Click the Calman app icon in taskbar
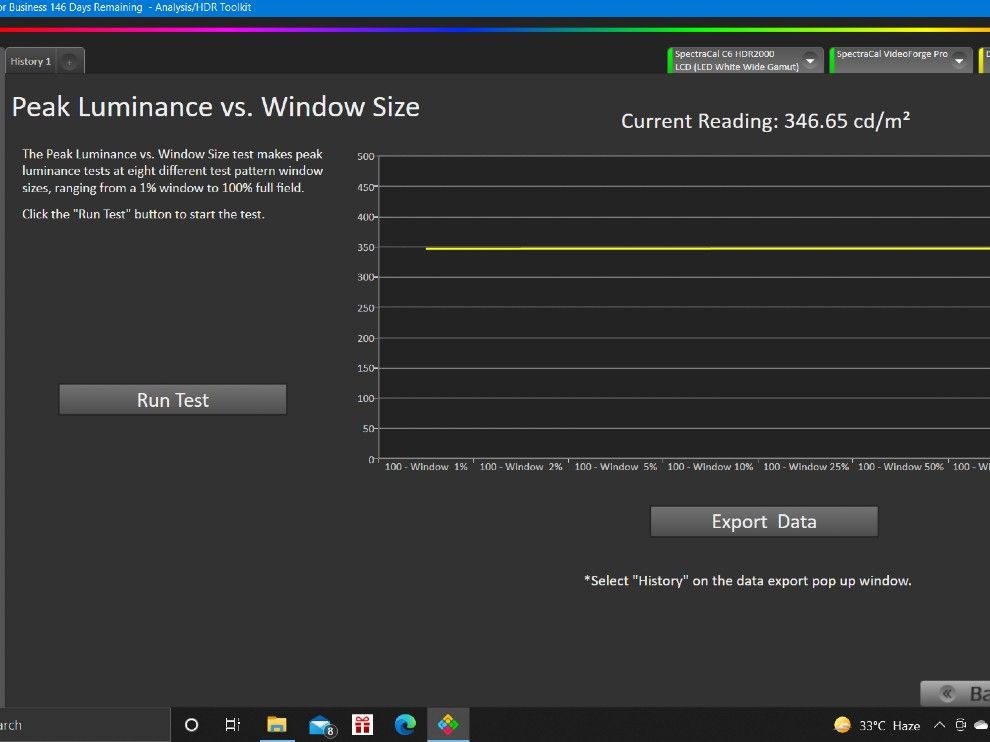The width and height of the screenshot is (990, 742). [448, 725]
